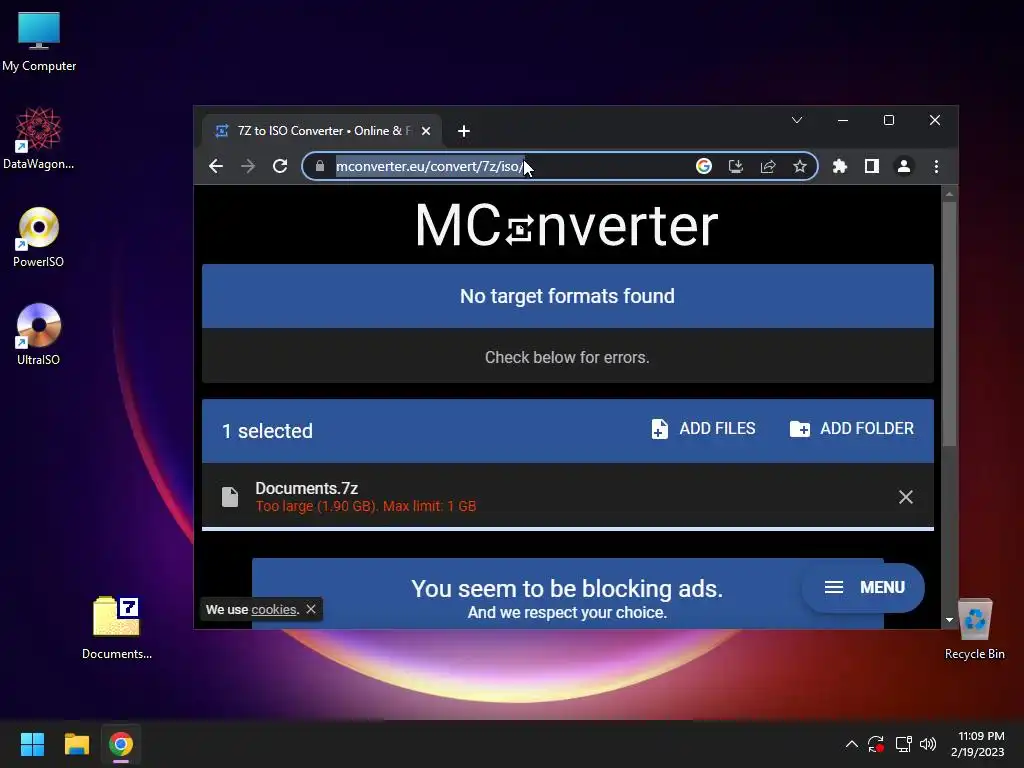
Task: Open DataWagon desktop shortcut
Action: pyautogui.click(x=39, y=138)
